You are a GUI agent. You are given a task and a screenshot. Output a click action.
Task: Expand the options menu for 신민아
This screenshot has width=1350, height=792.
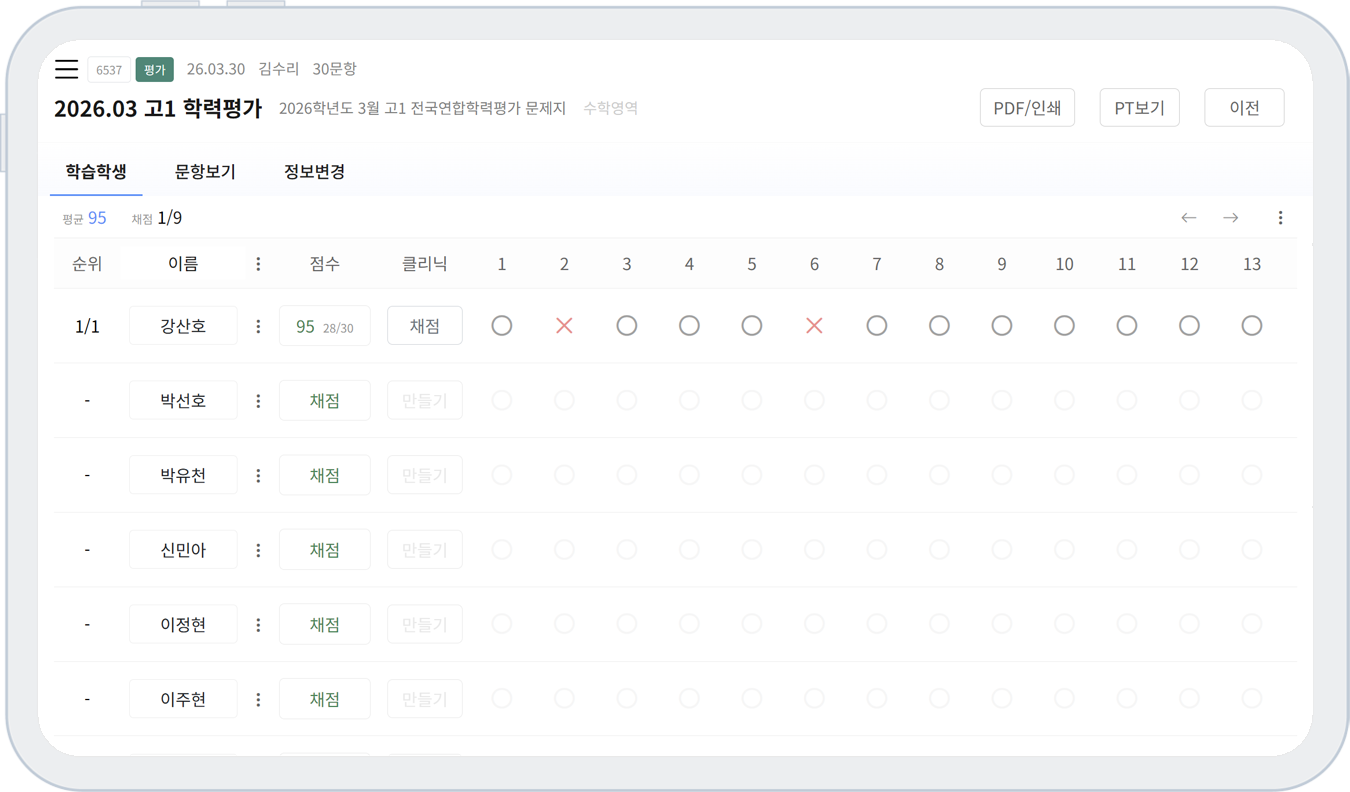pos(258,550)
